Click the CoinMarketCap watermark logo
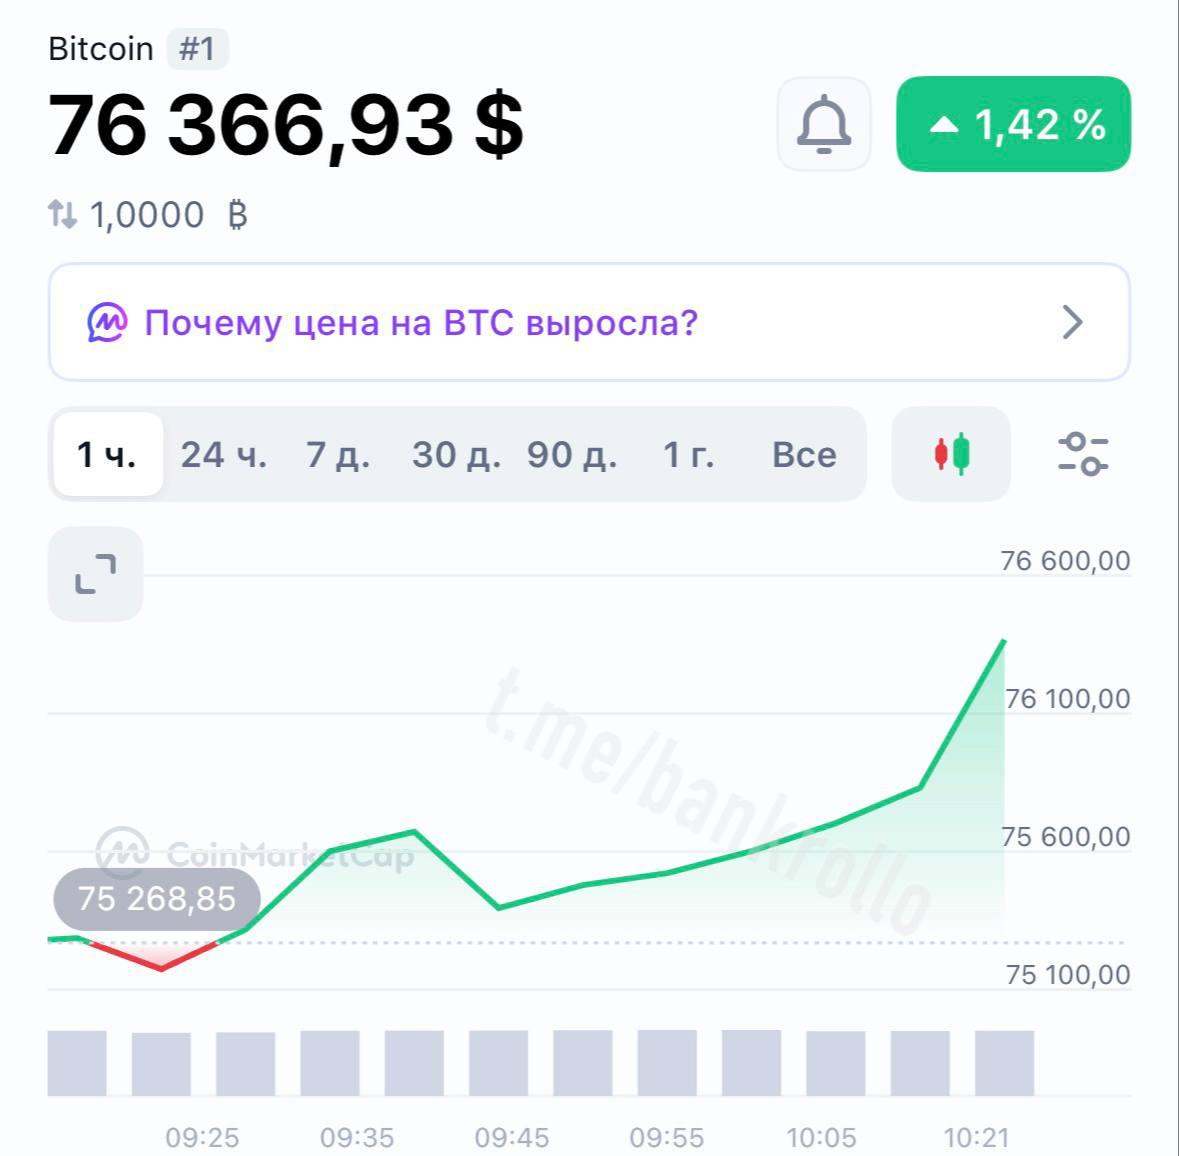This screenshot has width=1179, height=1156. tap(256, 854)
